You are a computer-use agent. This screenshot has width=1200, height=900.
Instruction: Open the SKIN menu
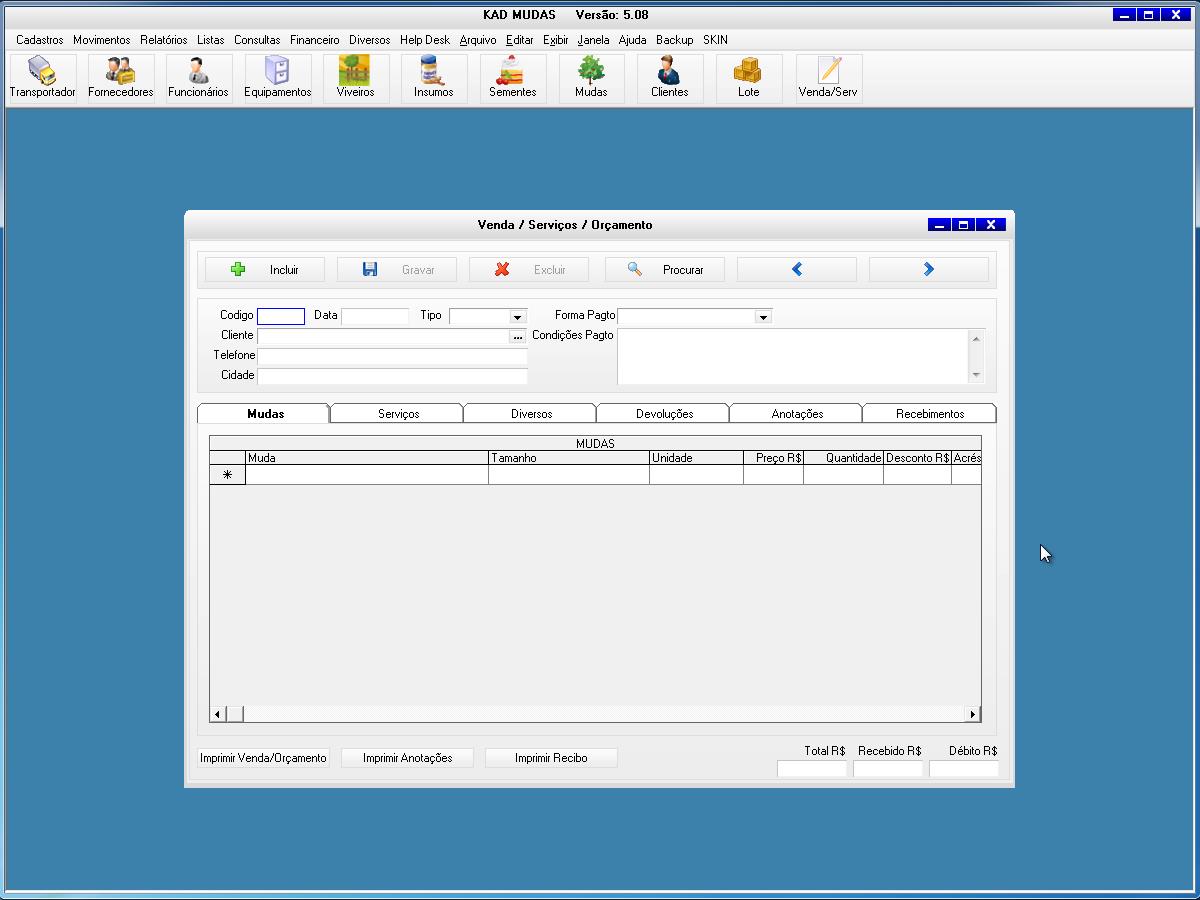[715, 40]
